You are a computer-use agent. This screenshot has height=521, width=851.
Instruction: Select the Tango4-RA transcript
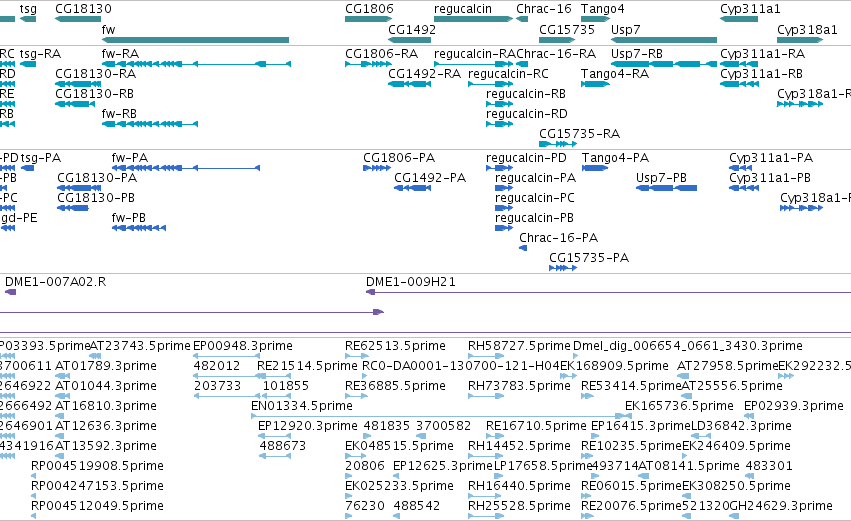click(595, 84)
